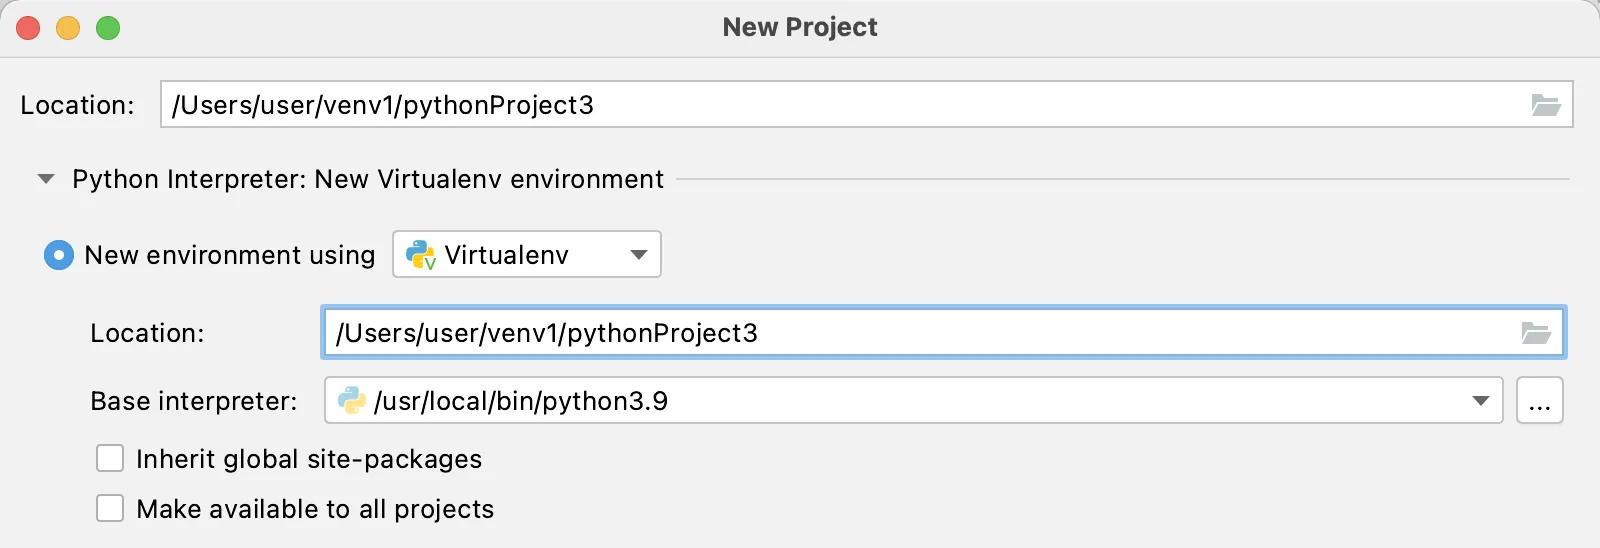
Task: Enable Inherit global site-packages checkbox
Action: 110,459
